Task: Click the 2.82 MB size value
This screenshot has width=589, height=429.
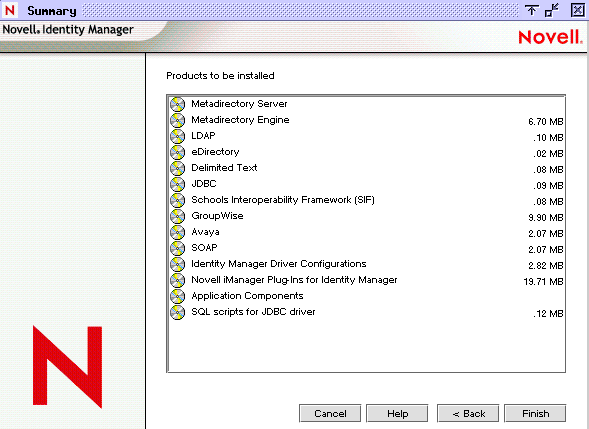Action: (x=545, y=266)
